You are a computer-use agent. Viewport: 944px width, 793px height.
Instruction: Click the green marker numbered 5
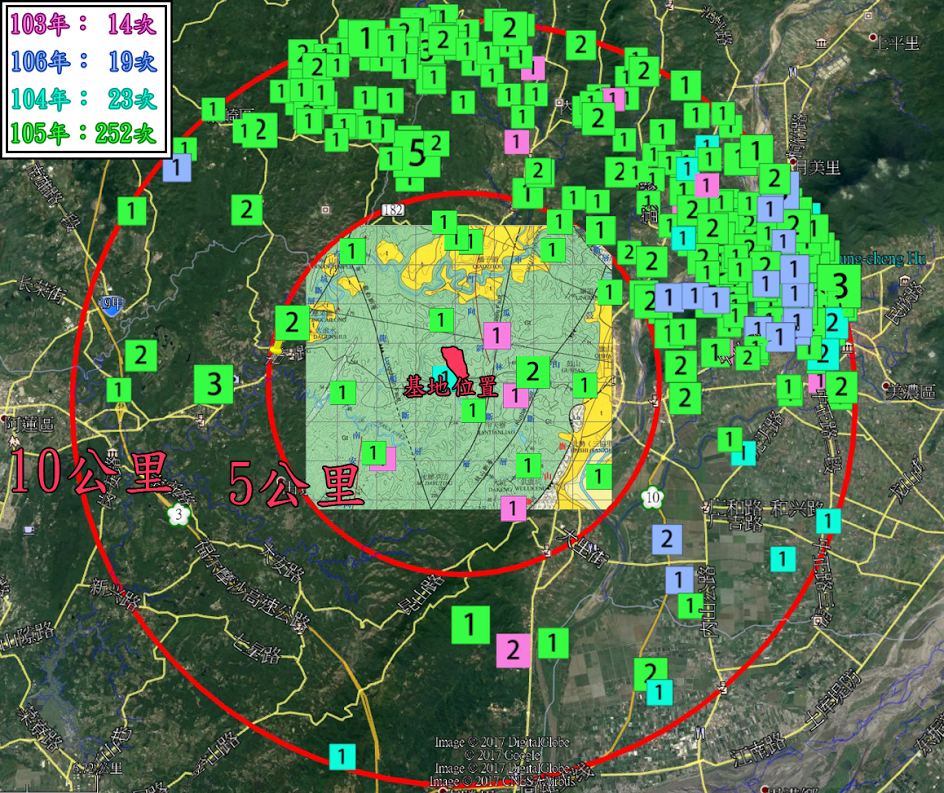417,152
